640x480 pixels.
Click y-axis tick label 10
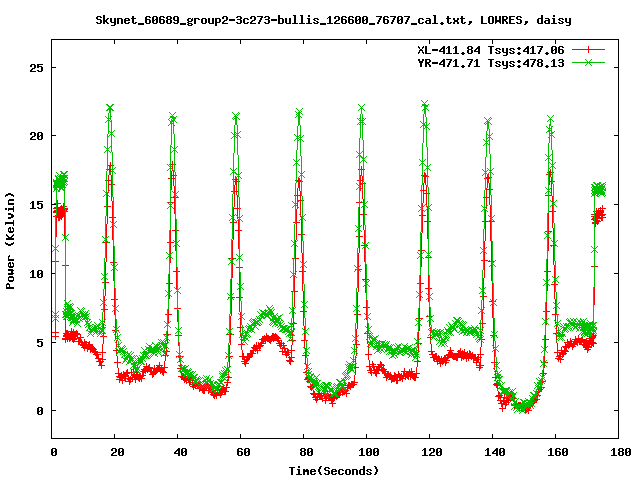pyautogui.click(x=36, y=274)
